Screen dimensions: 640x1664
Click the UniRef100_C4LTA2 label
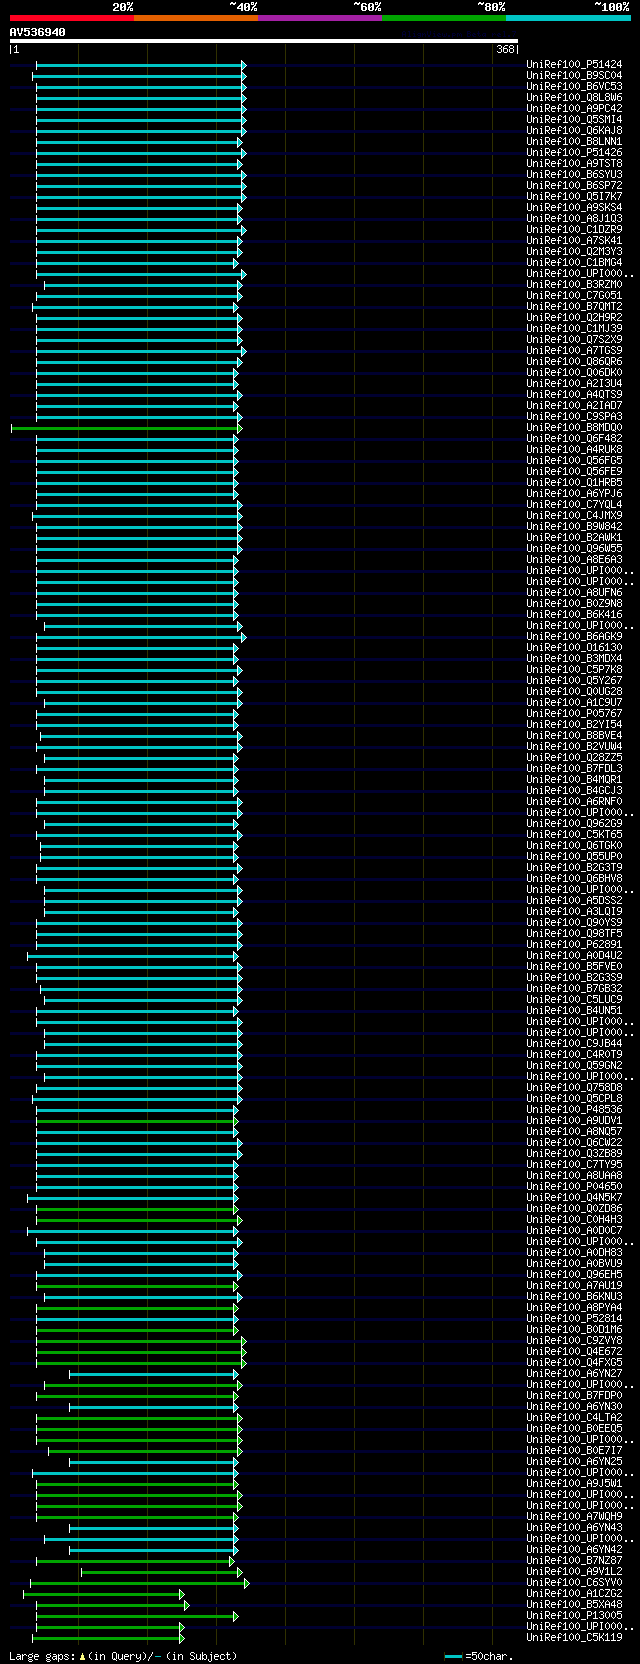[574, 1418]
